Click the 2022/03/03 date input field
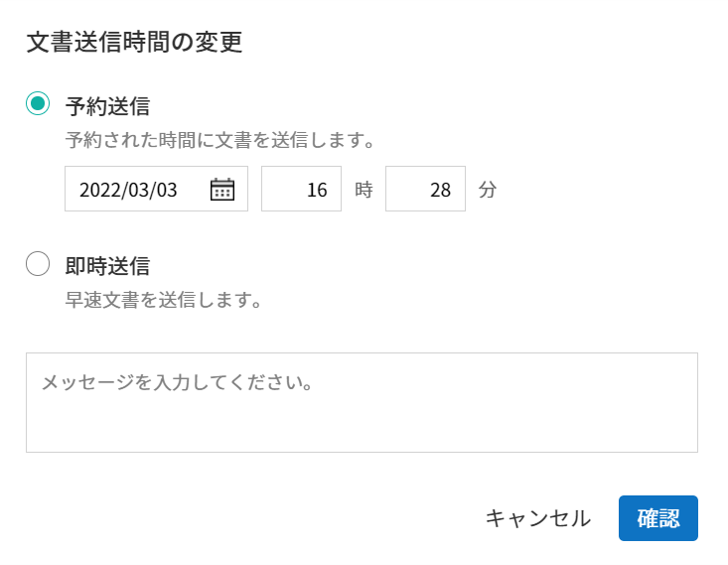 click(x=156, y=189)
